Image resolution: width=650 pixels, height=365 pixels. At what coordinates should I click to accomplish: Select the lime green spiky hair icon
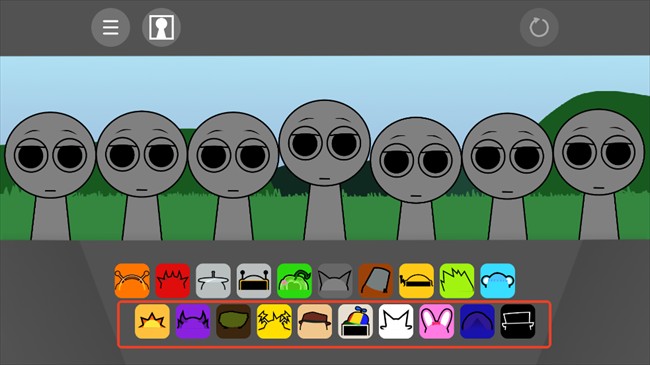coord(457,281)
